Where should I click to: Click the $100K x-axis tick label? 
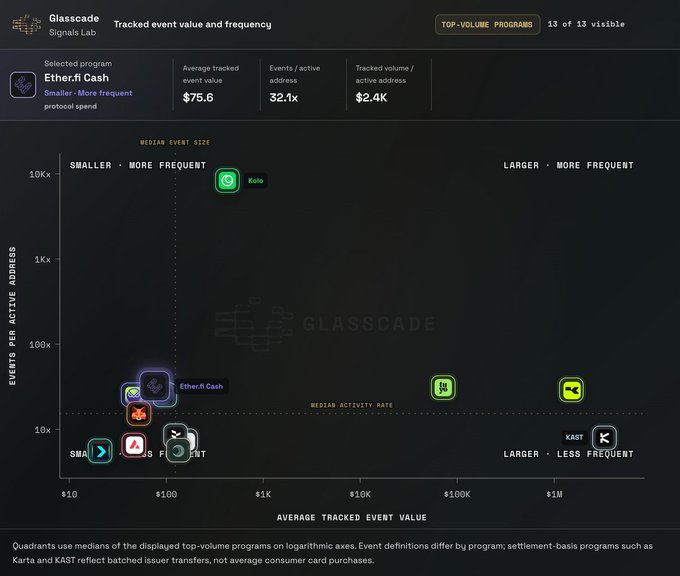point(457,494)
